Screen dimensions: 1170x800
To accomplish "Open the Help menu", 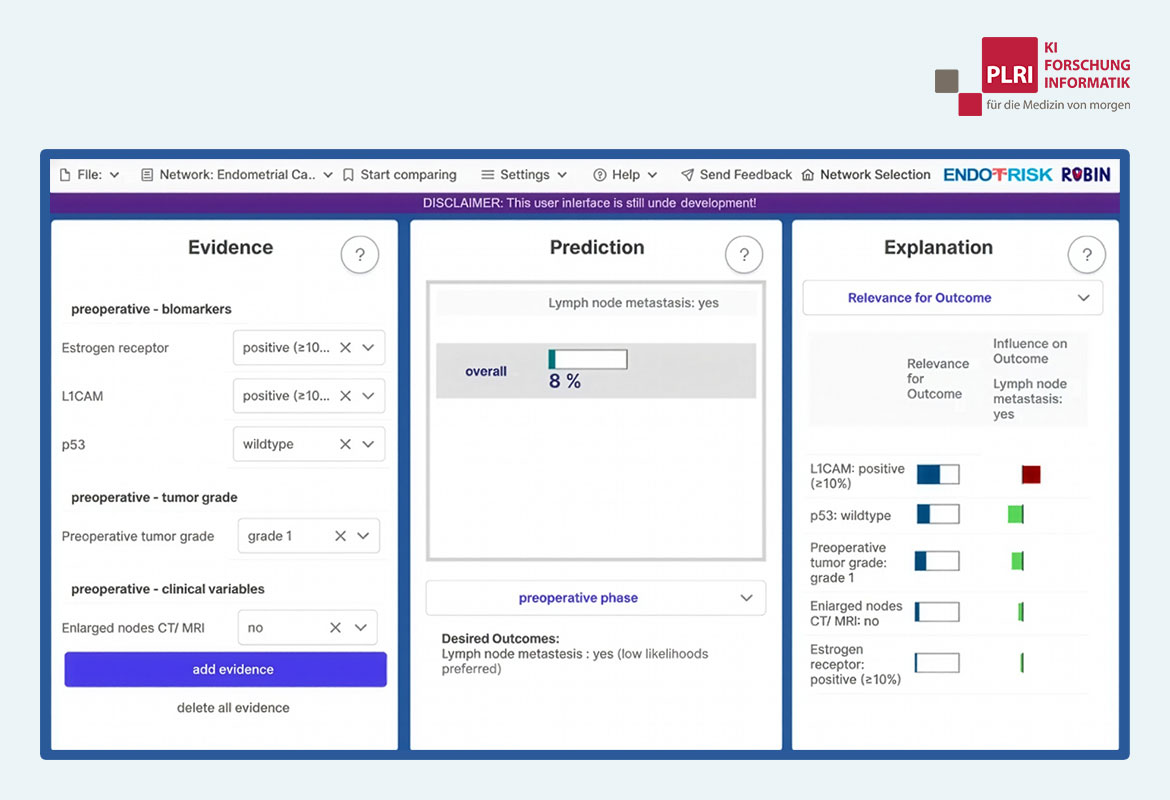I will click(x=625, y=175).
